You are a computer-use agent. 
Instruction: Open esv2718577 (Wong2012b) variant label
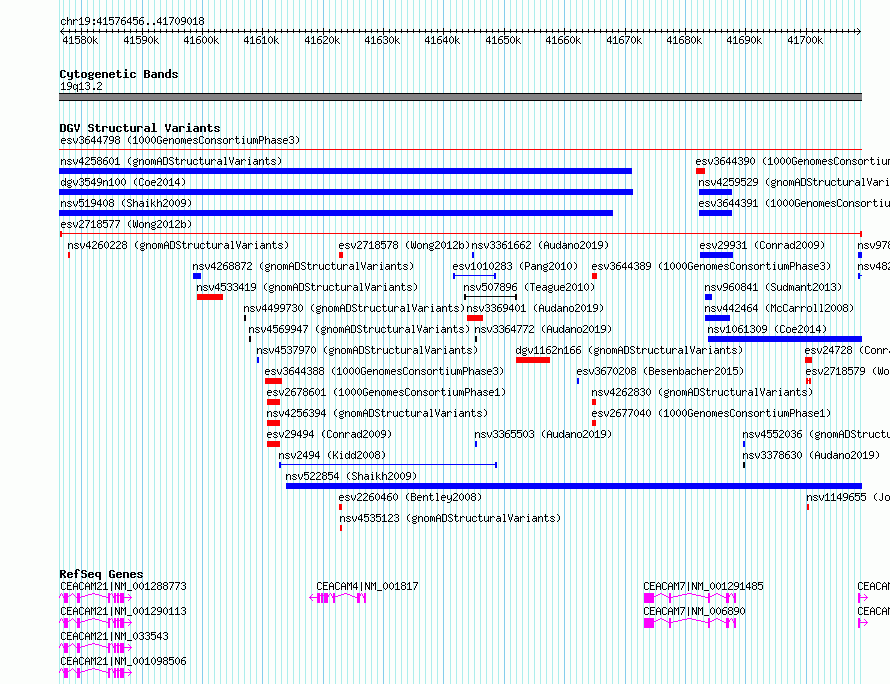click(x=126, y=224)
